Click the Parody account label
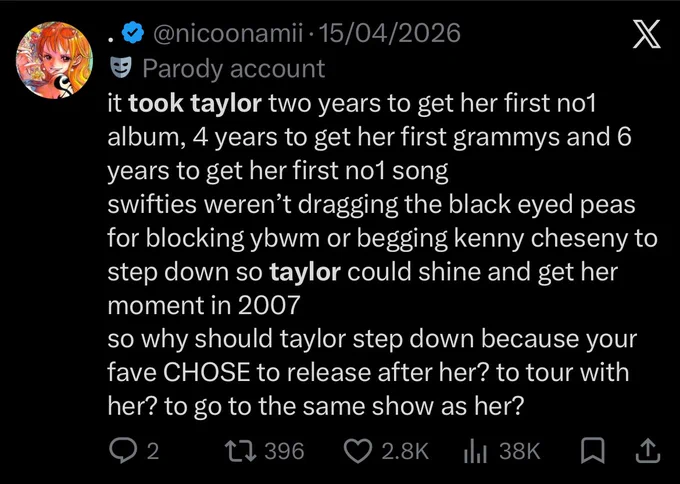Screen dimensions: 680x484 (x=234, y=69)
